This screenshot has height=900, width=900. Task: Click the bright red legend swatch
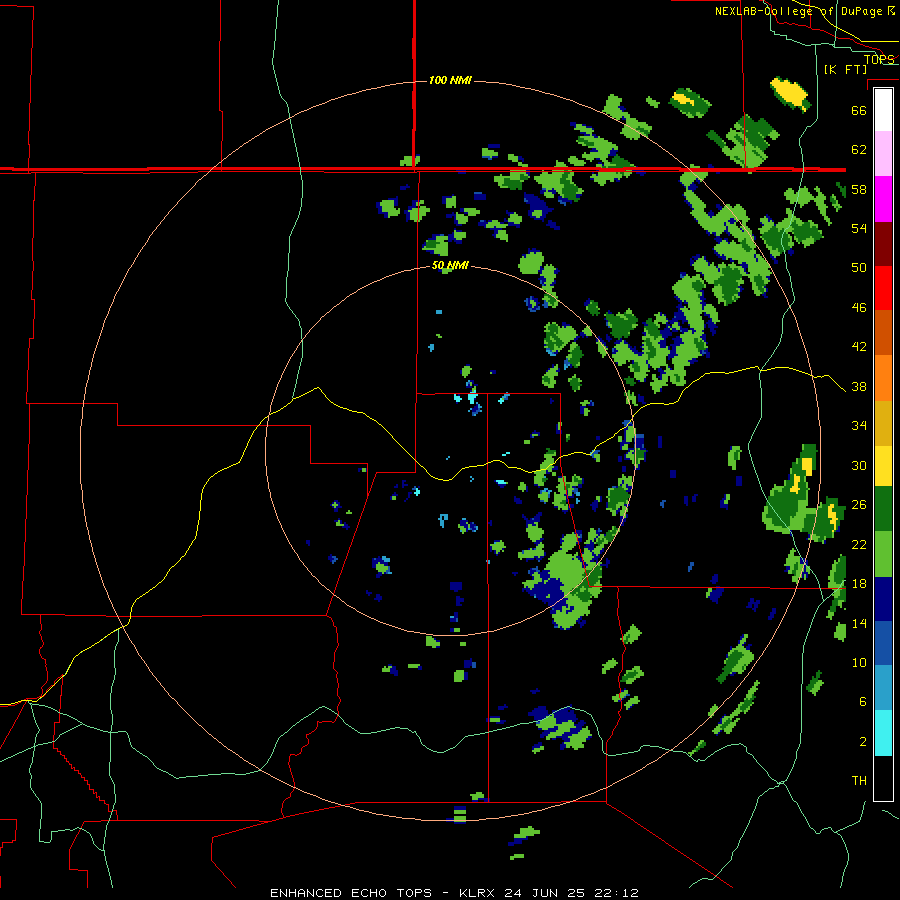point(883,288)
